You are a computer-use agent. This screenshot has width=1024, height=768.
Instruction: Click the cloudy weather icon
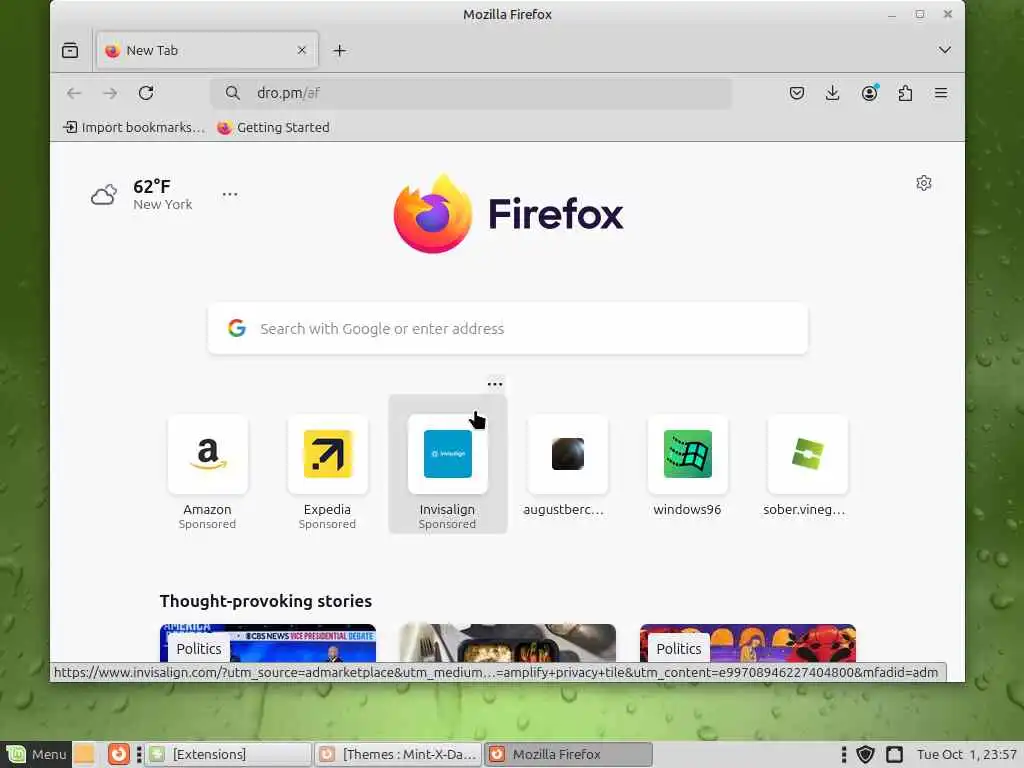click(x=104, y=195)
